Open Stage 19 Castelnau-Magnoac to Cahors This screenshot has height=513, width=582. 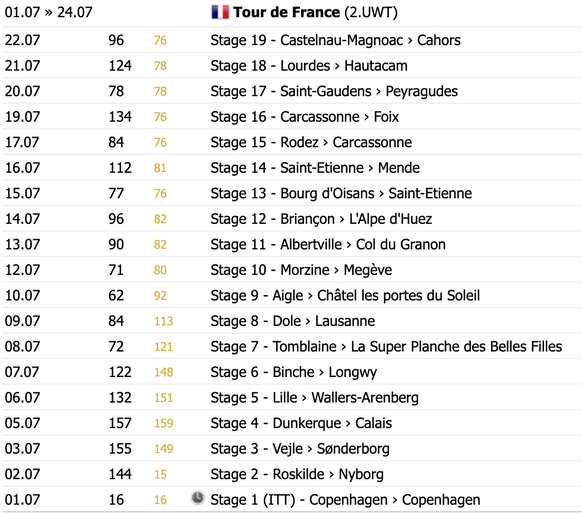336,40
